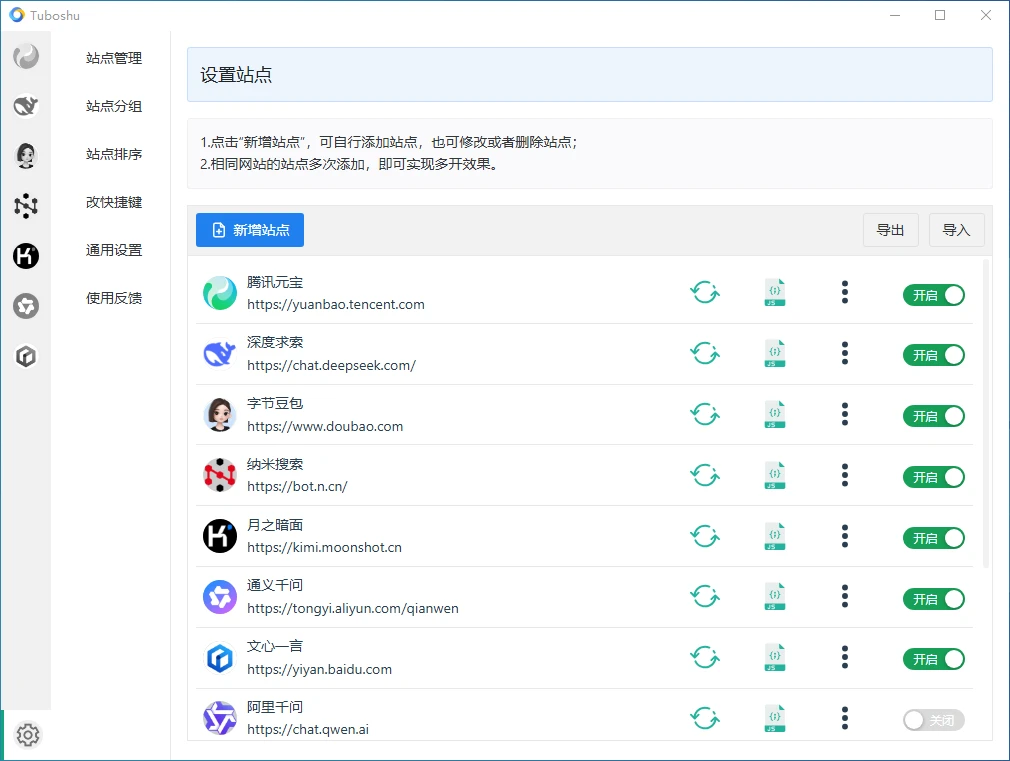Viewport: 1010px width, 761px height.
Task: Expand three-dot menu for 字节豆包
Action: coord(845,415)
